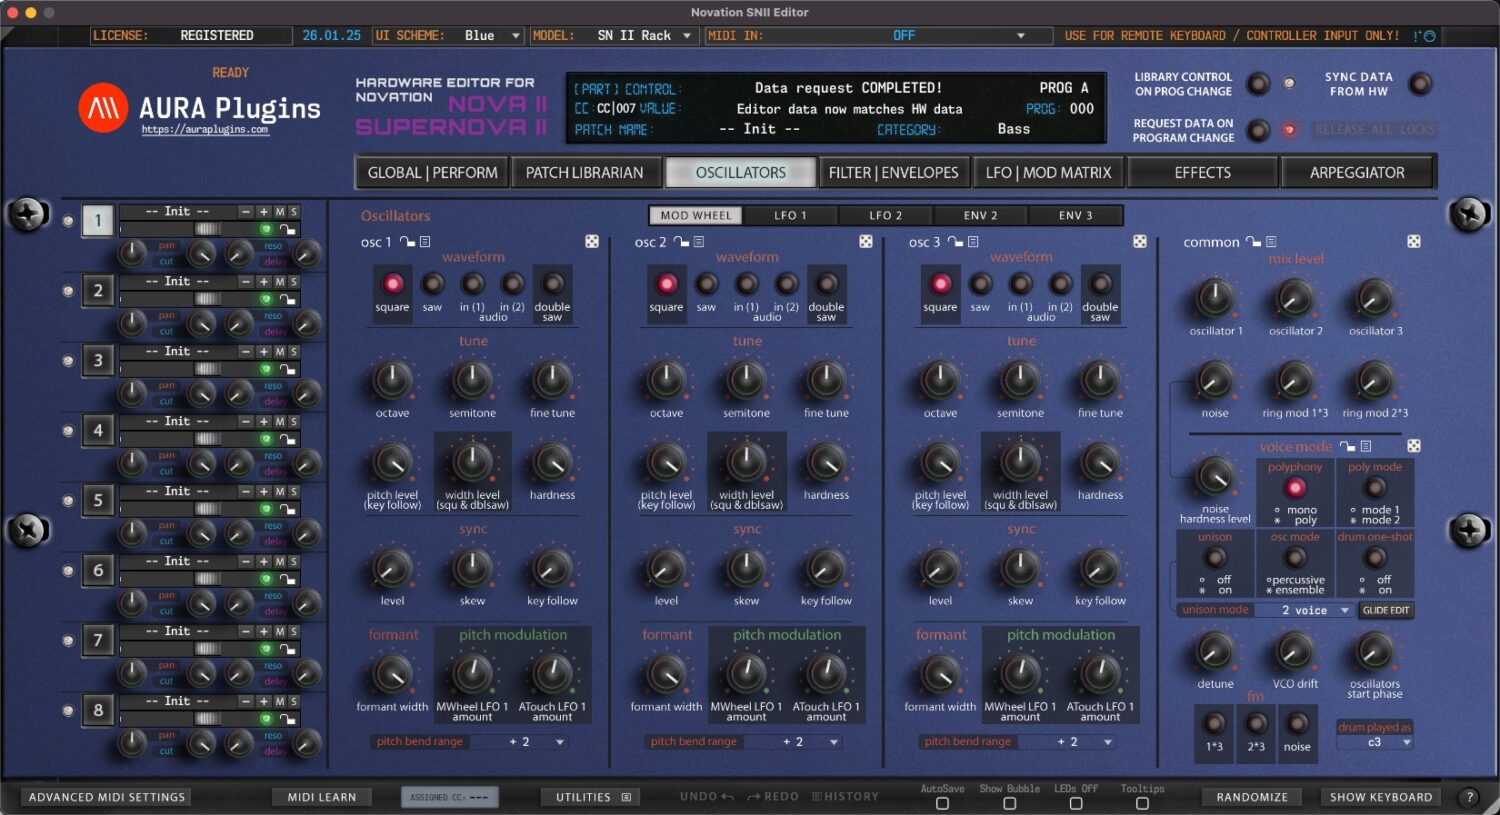1500x815 pixels.
Task: Turn the oscillator 1 mix level knob
Action: (1214, 298)
